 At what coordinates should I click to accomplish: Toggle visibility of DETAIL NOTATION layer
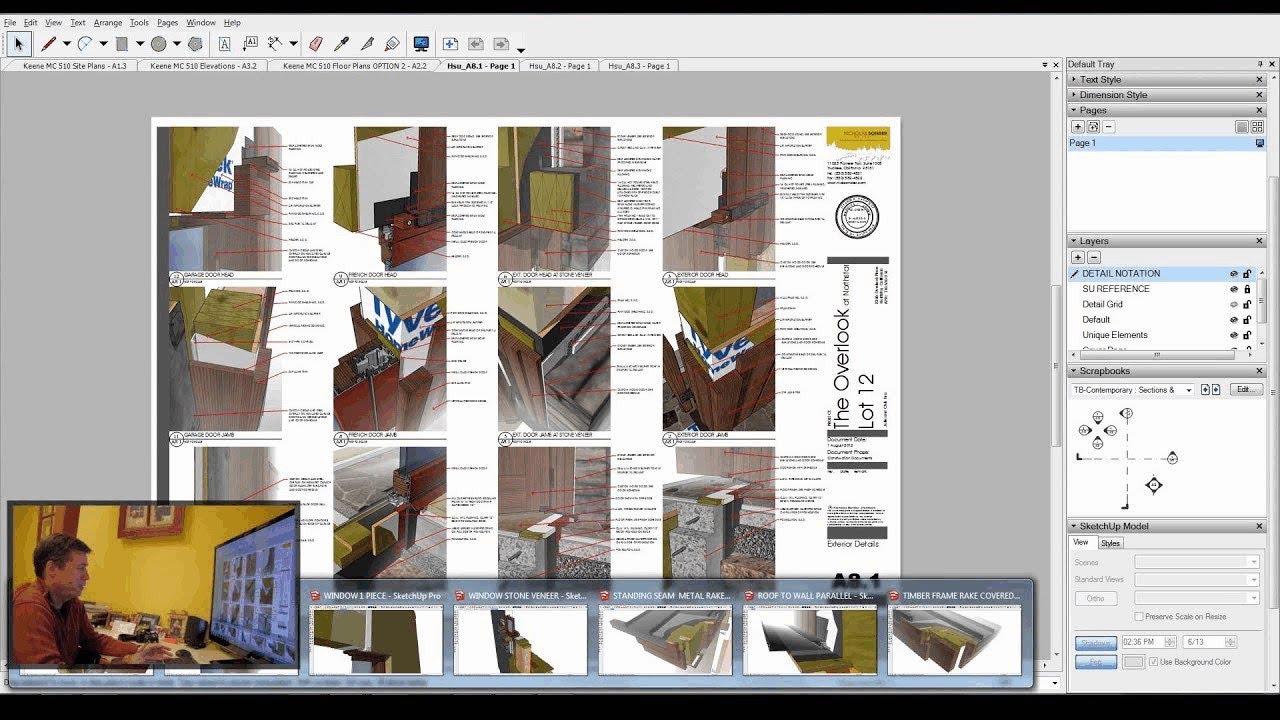click(1233, 274)
